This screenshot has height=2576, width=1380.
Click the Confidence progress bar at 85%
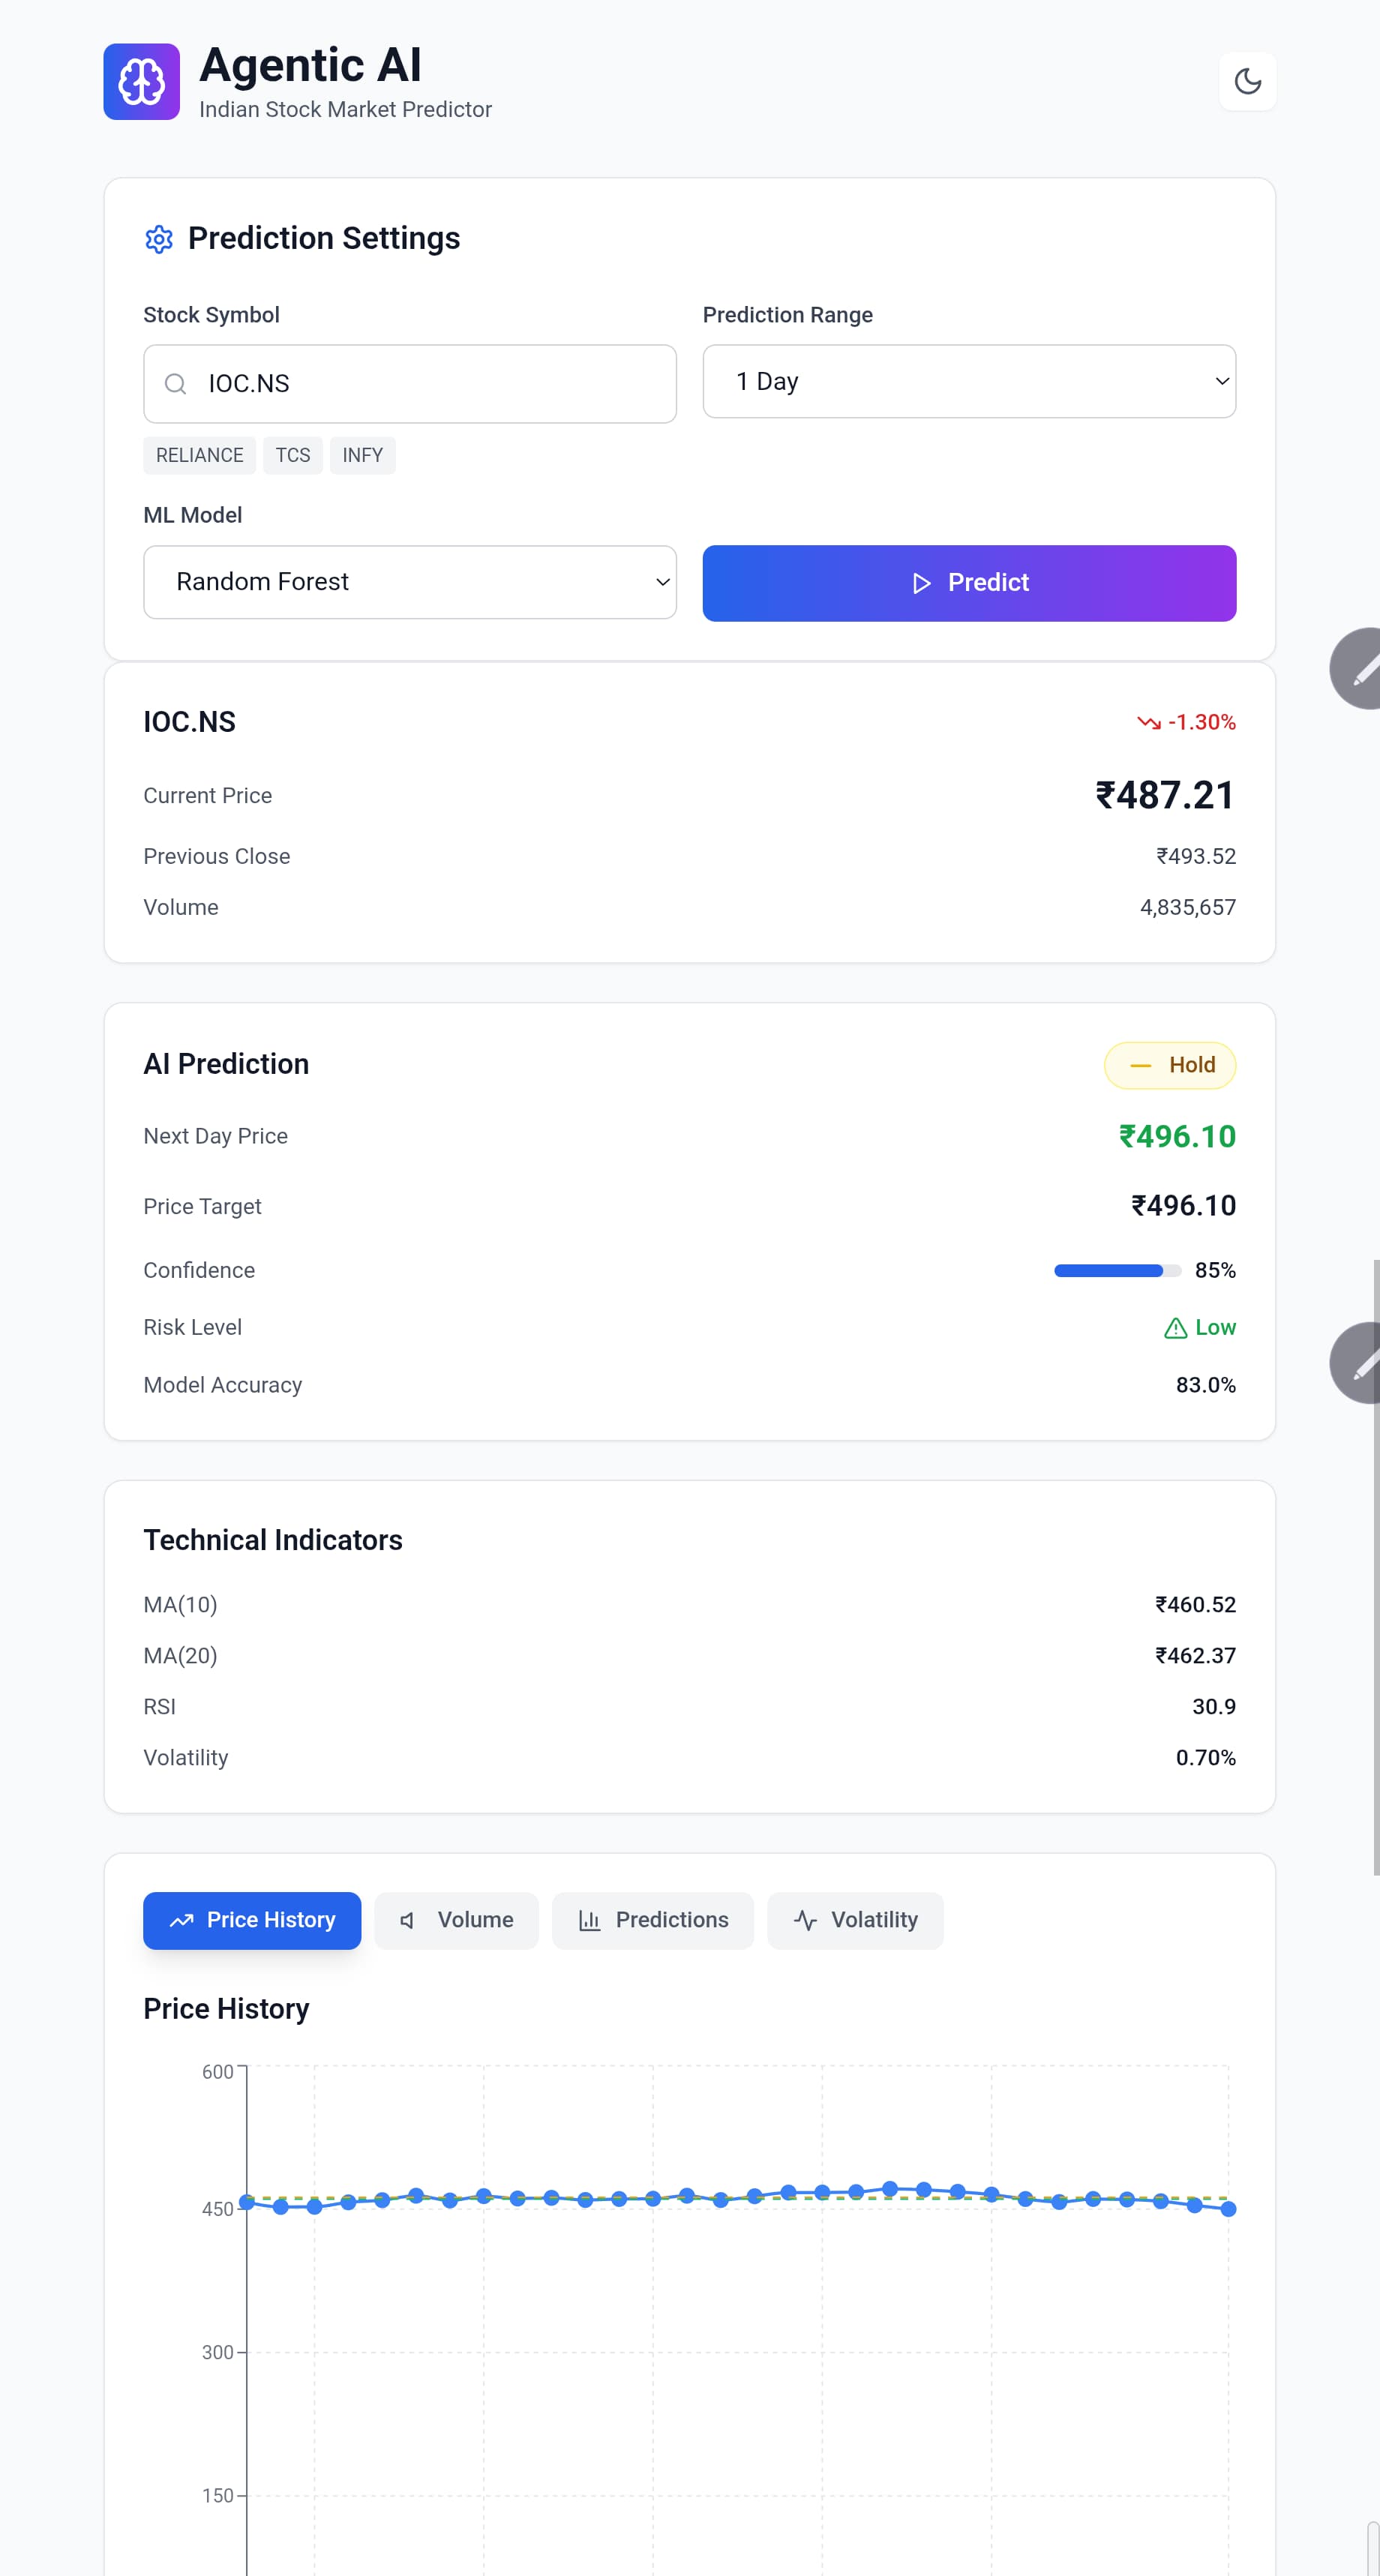(1118, 1271)
